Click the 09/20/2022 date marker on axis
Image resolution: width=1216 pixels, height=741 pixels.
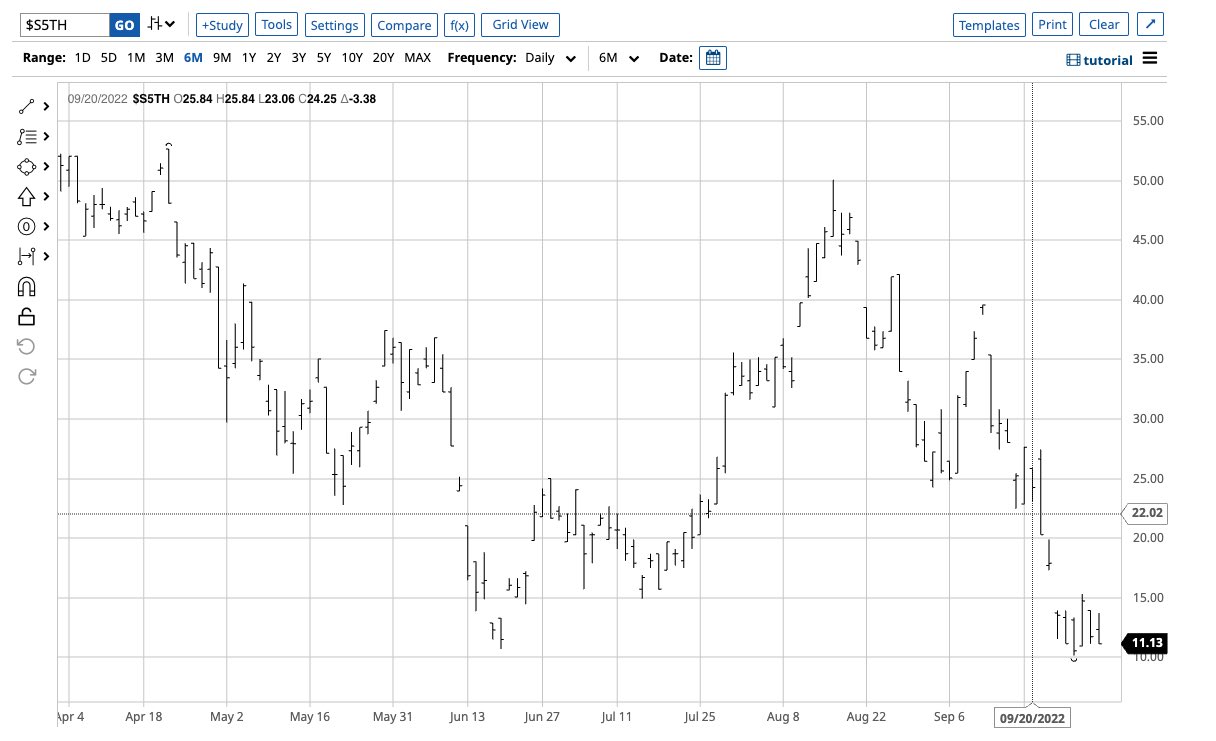(x=1031, y=718)
